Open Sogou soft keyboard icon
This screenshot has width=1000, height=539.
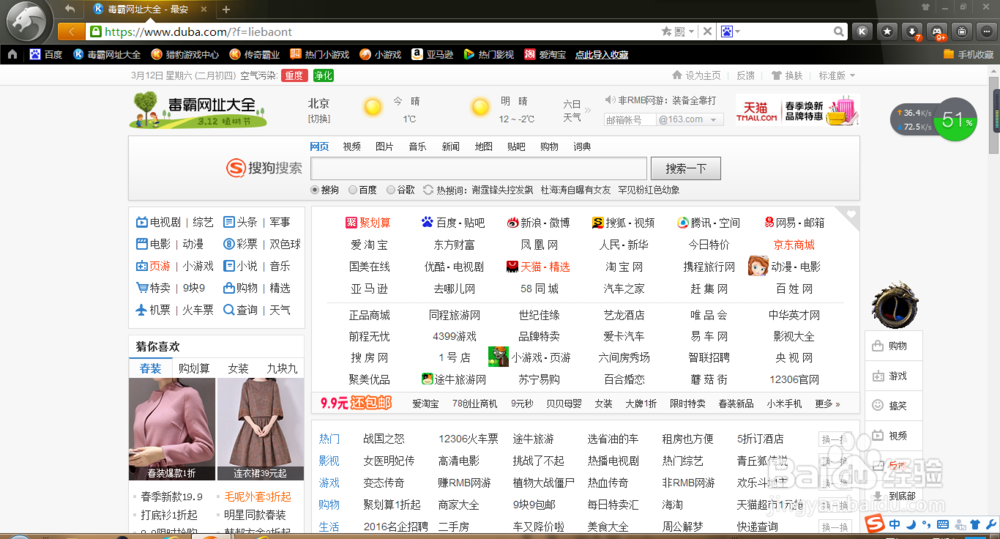pos(943,524)
